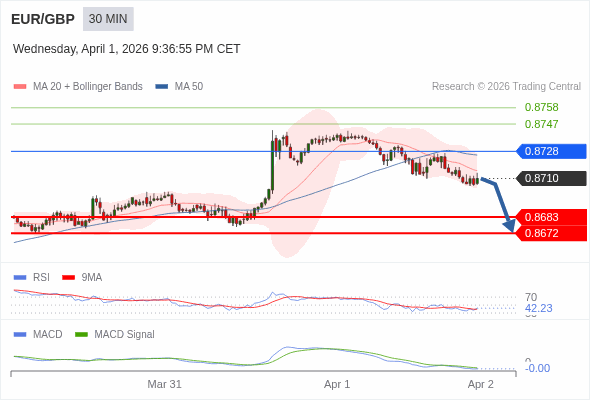Viewport: 590px width, 400px height.
Task: Click 'Research © 2026 Trading Central' credit
Action: 506,87
